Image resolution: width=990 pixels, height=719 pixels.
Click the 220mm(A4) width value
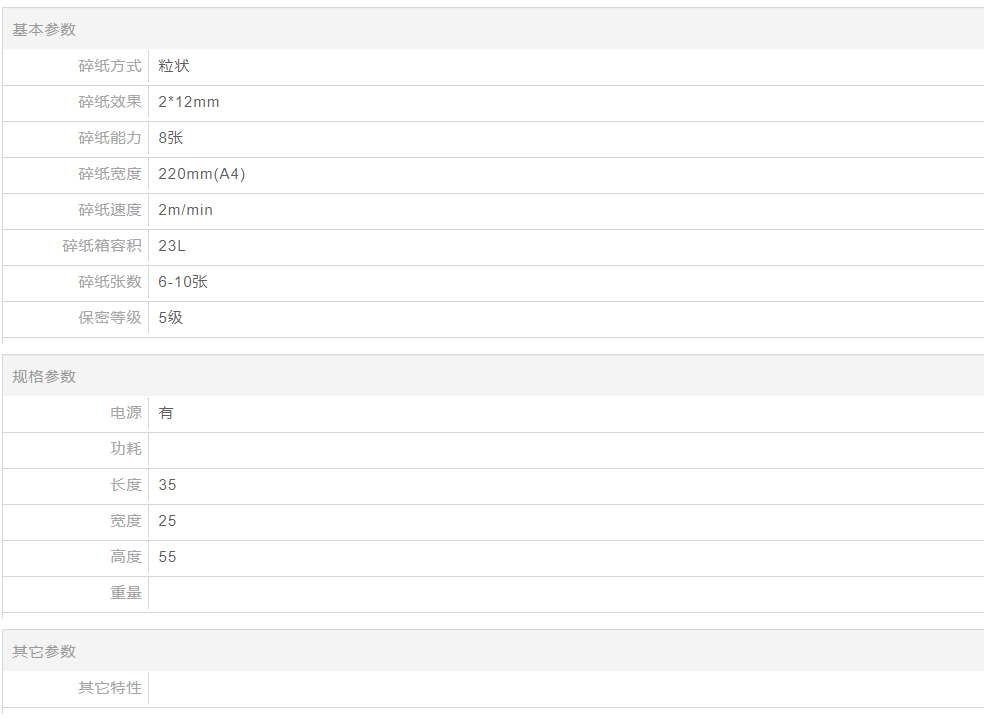pos(202,174)
